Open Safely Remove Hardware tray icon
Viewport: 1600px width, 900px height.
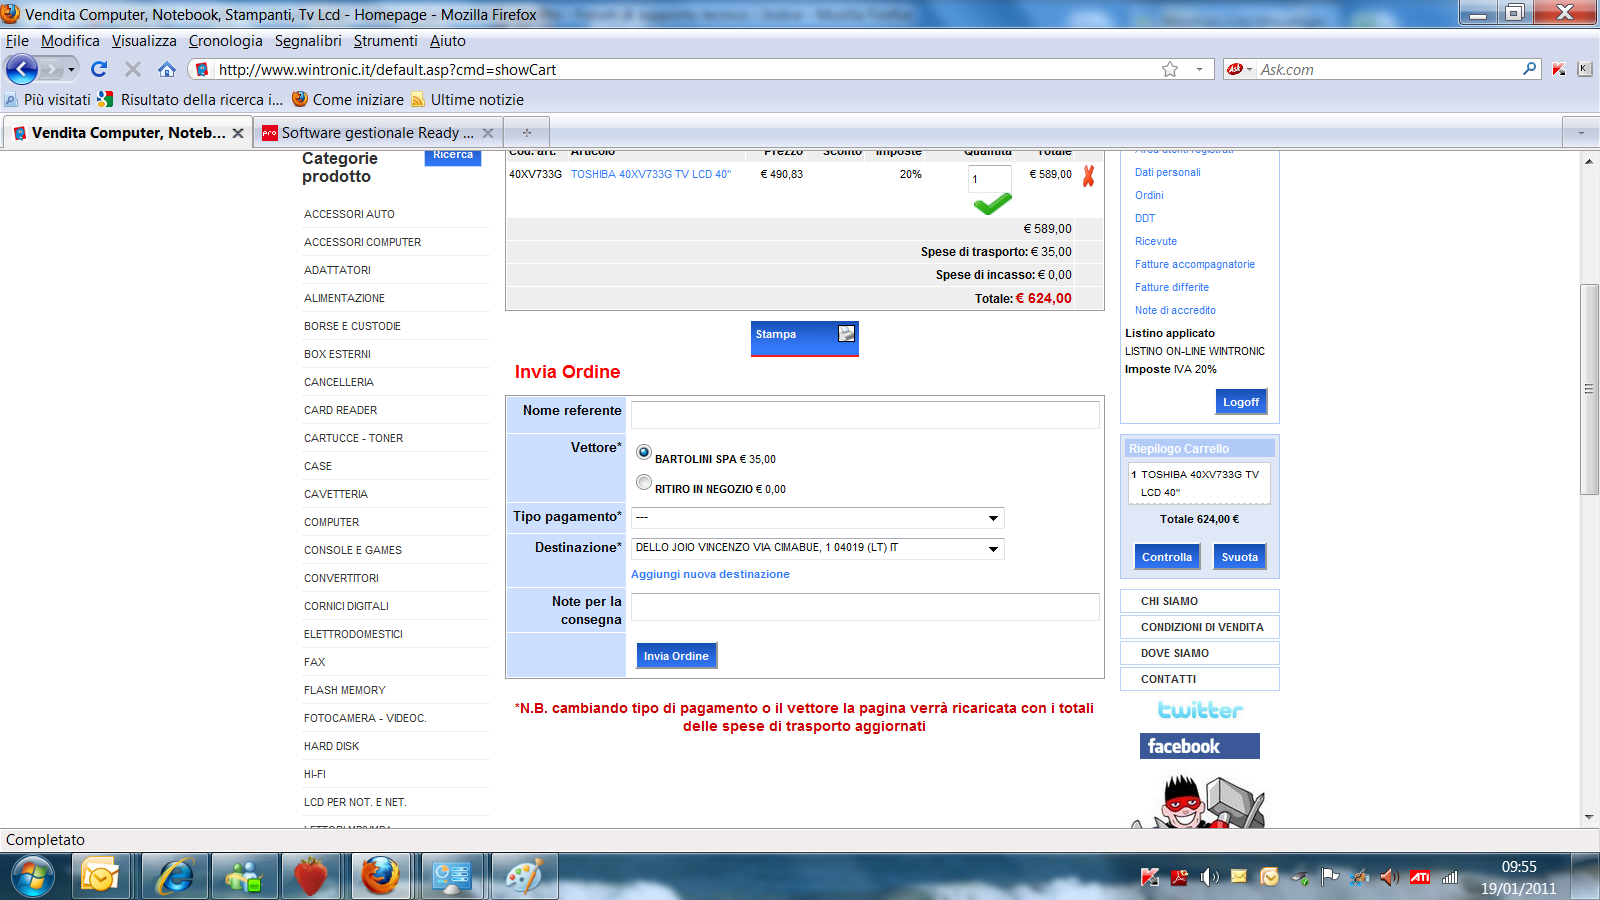point(1299,877)
